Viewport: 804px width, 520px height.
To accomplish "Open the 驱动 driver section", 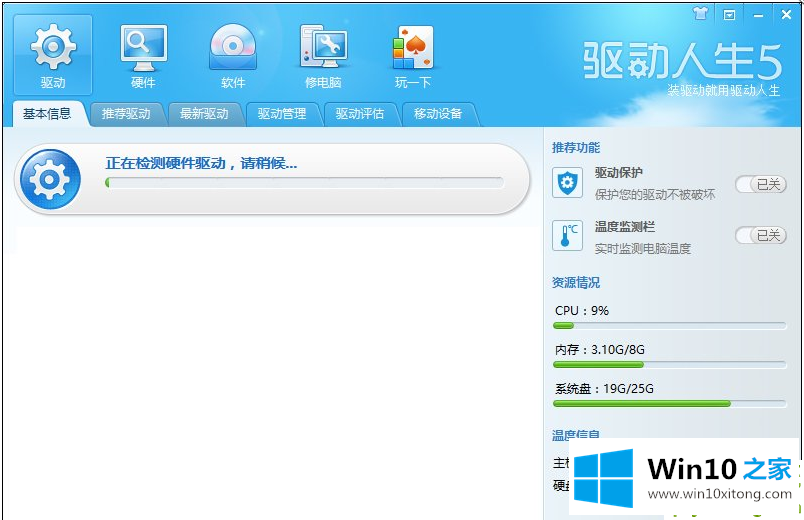I will [x=53, y=55].
